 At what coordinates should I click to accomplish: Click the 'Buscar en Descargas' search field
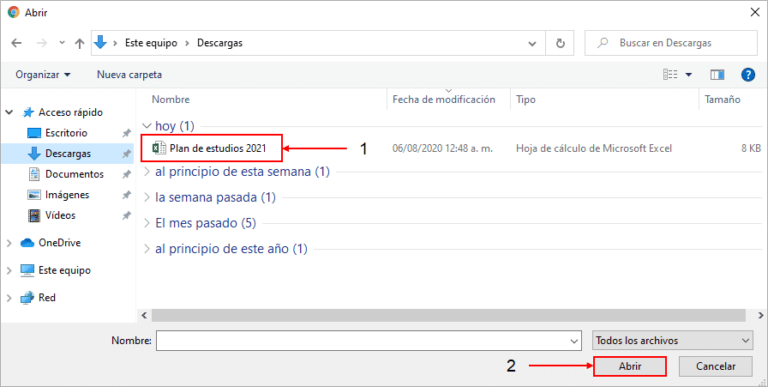click(671, 43)
